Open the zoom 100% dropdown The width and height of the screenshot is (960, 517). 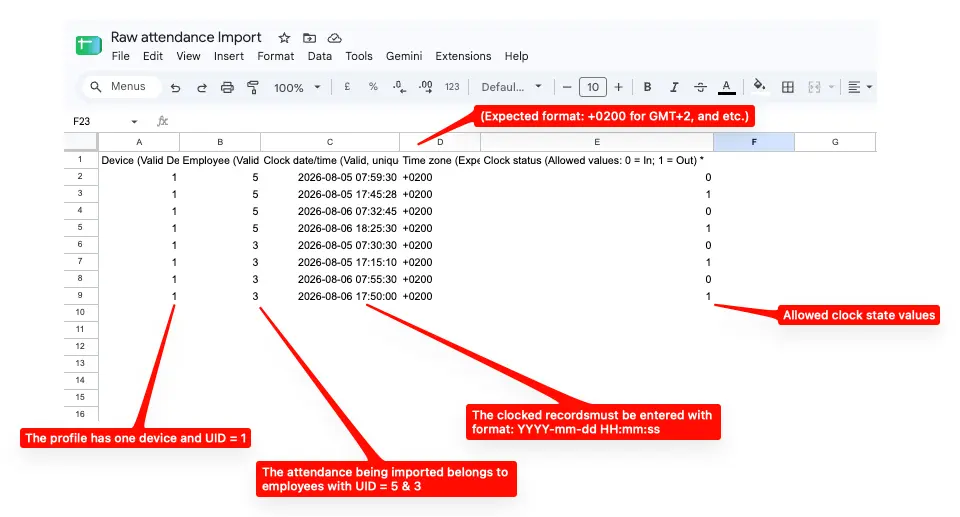pos(297,88)
